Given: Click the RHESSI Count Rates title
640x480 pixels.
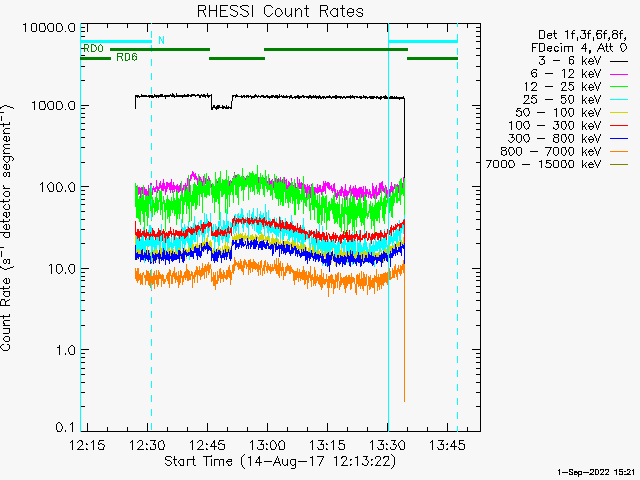Looking at the screenshot, I should [x=280, y=11].
